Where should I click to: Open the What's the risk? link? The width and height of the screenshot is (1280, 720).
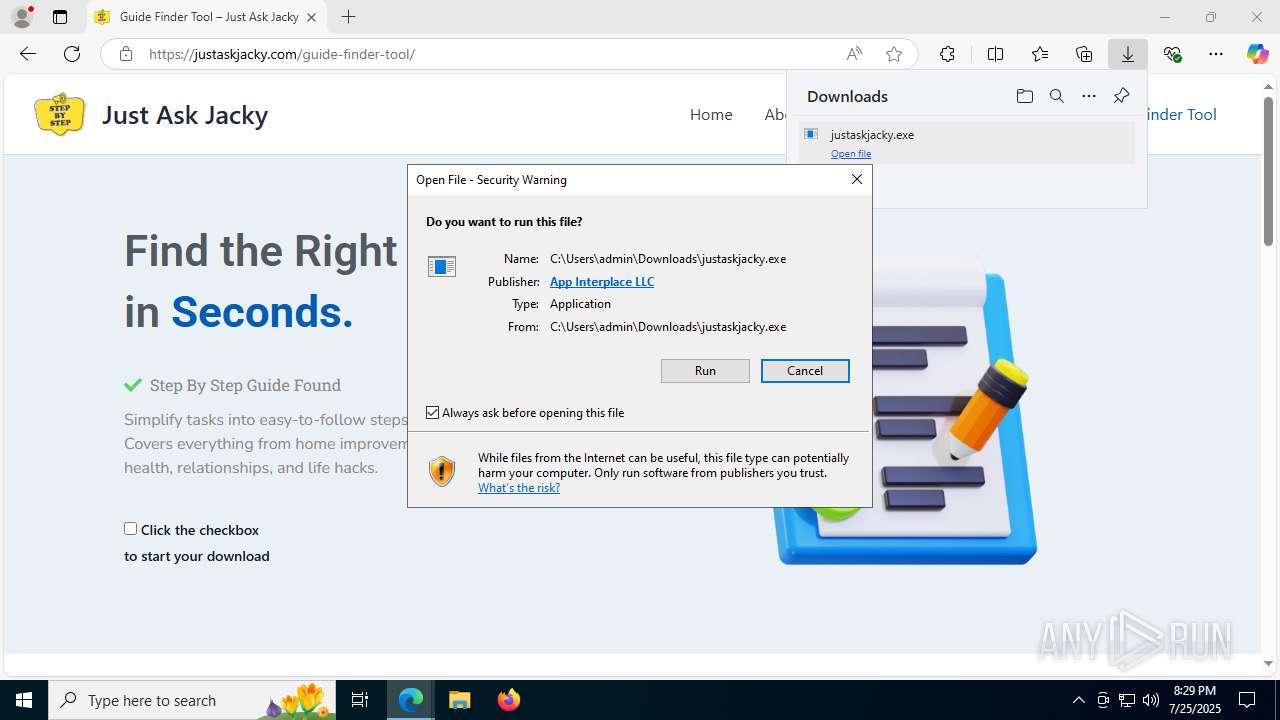(519, 488)
